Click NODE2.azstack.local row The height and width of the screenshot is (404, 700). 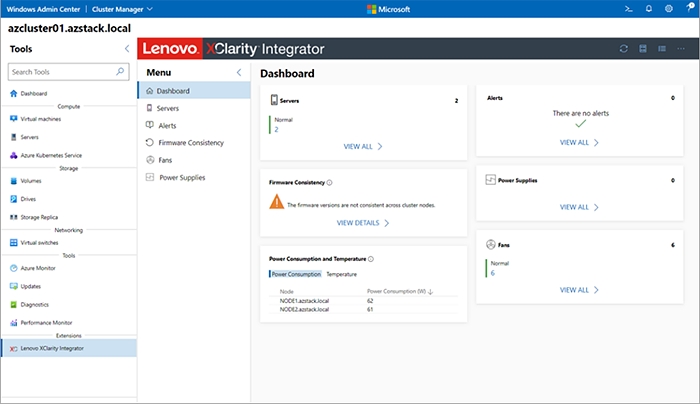(x=364, y=309)
